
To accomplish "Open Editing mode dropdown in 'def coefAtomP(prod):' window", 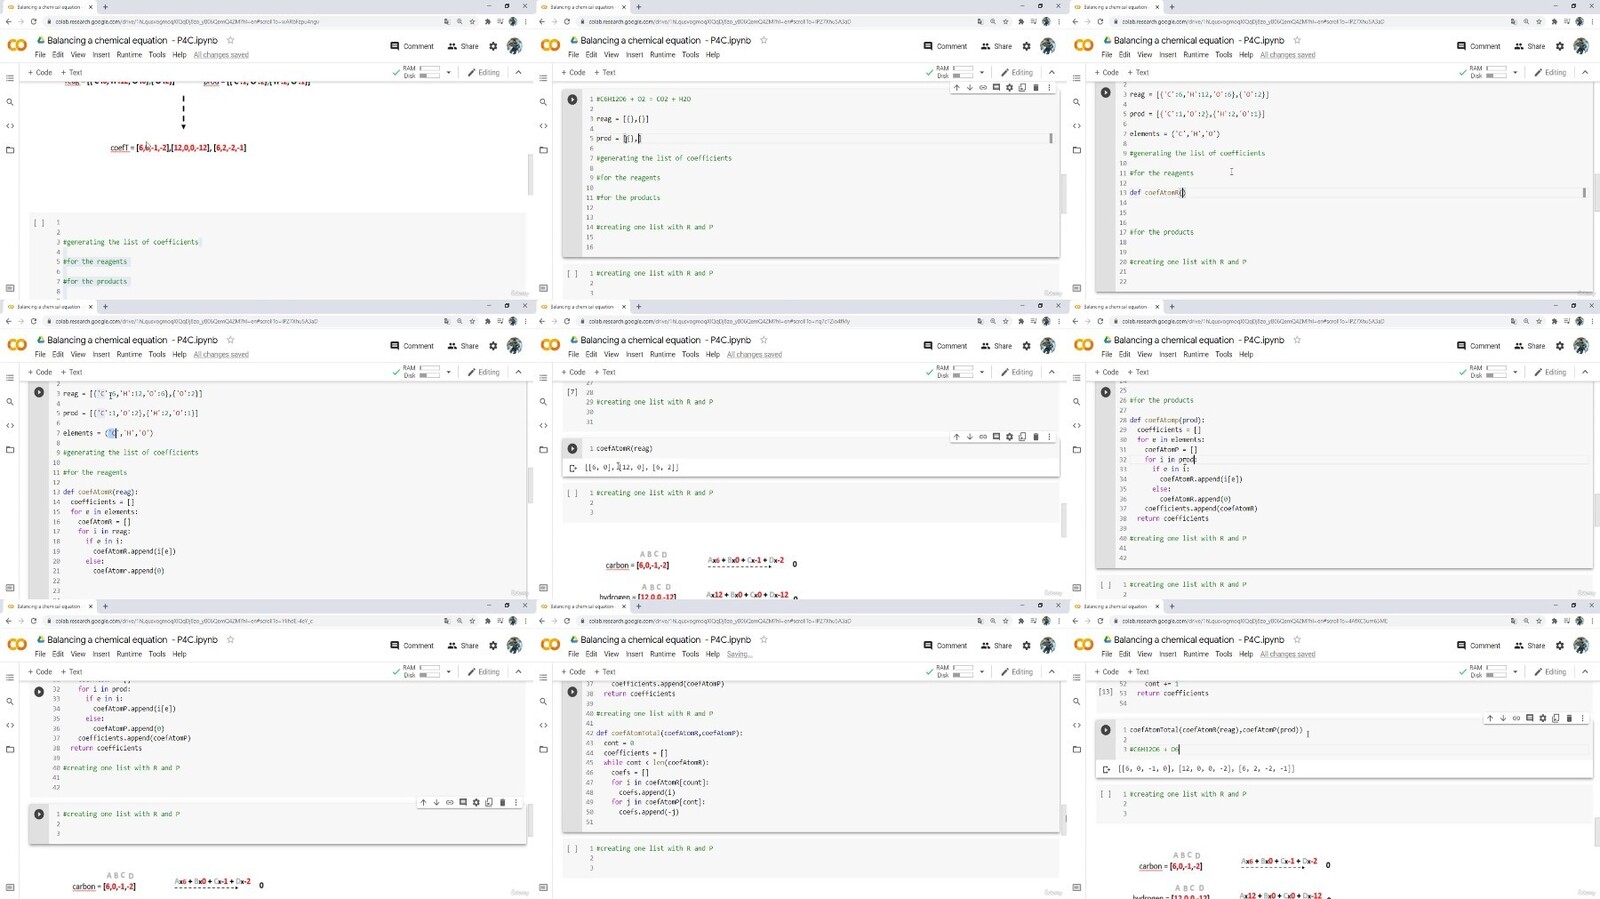I will 1551,372.
